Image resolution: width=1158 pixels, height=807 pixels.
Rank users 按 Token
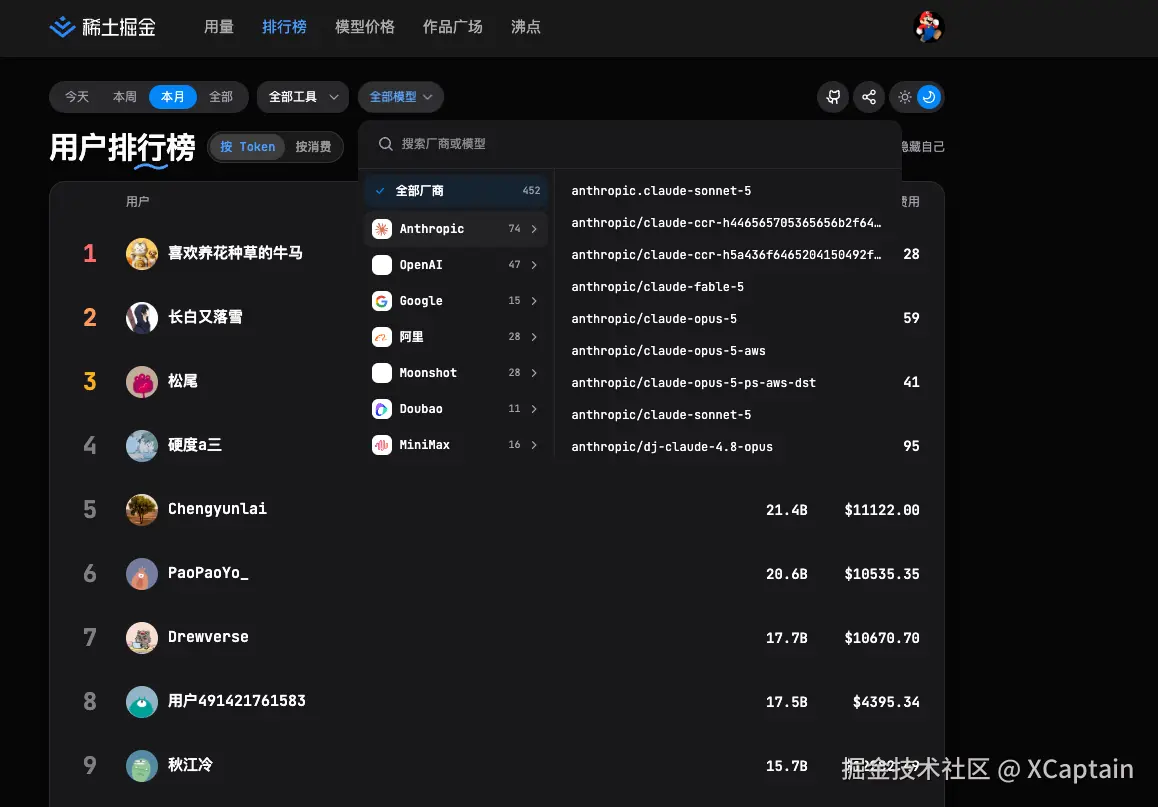pos(247,147)
